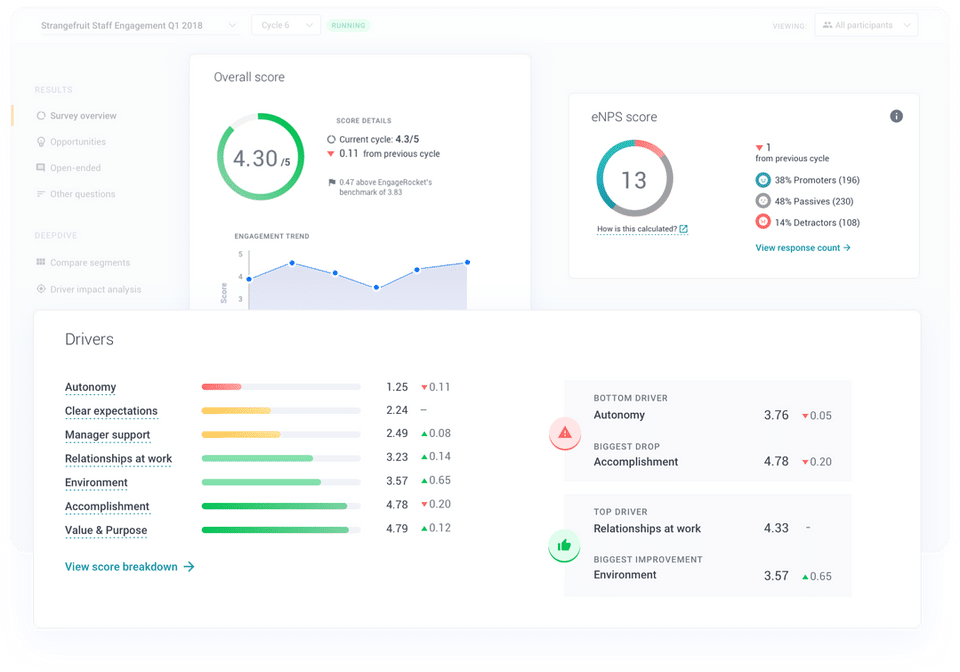Click Bottom driver Autonomy score 3.76

[x=776, y=416]
